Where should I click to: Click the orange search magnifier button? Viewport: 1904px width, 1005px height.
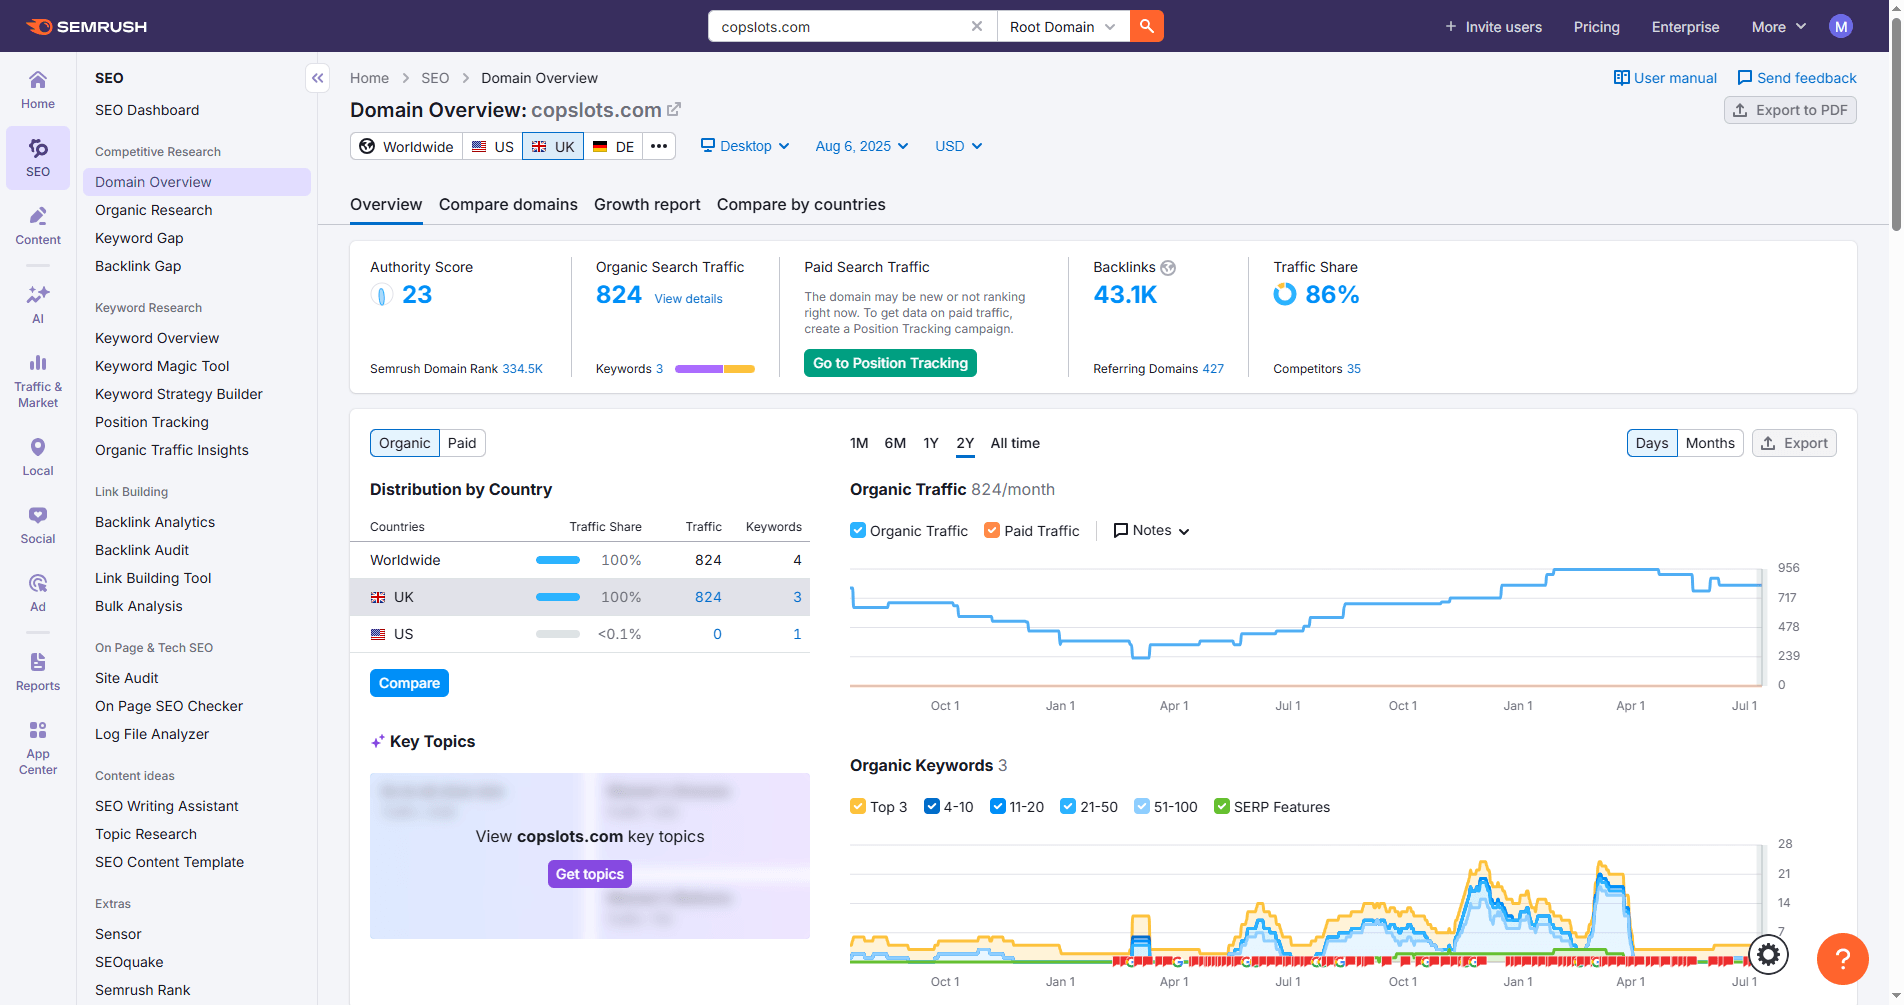point(1147,26)
